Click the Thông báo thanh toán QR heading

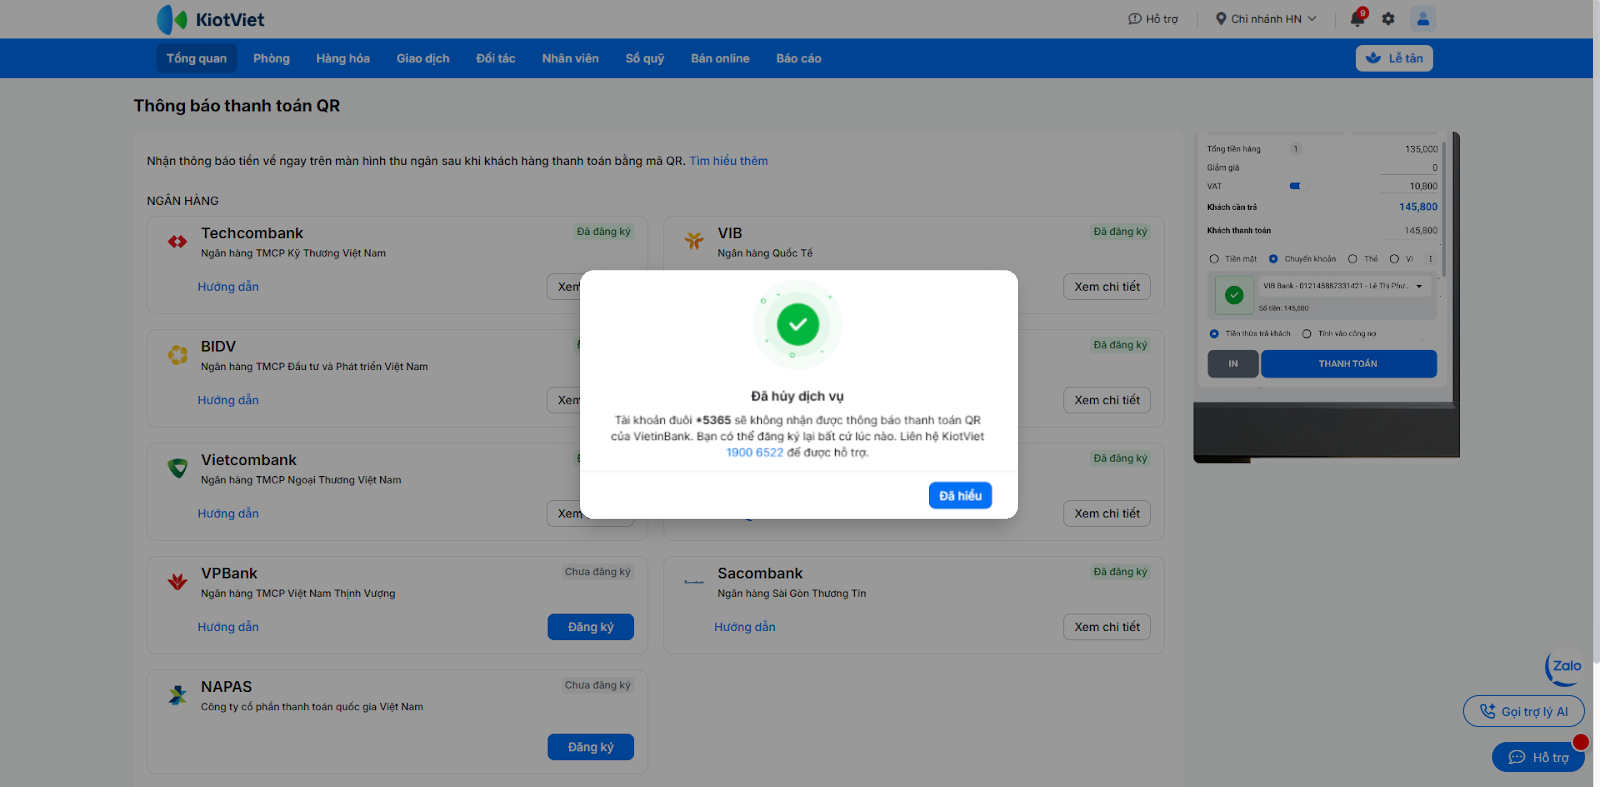pos(237,106)
